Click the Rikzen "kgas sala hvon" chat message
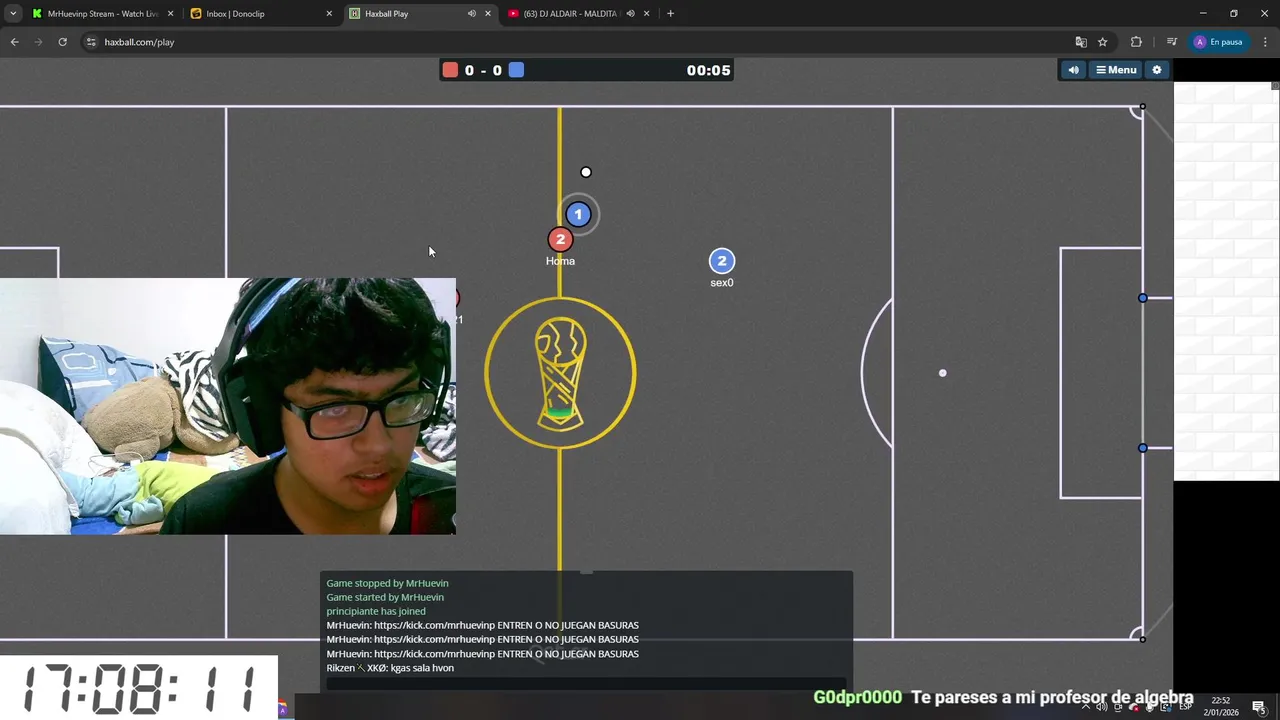The height and width of the screenshot is (720, 1280). (x=390, y=668)
